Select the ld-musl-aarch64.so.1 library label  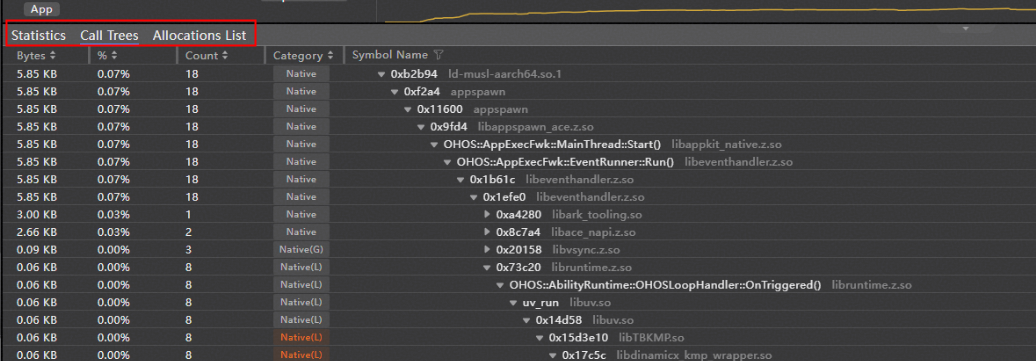[x=505, y=74]
